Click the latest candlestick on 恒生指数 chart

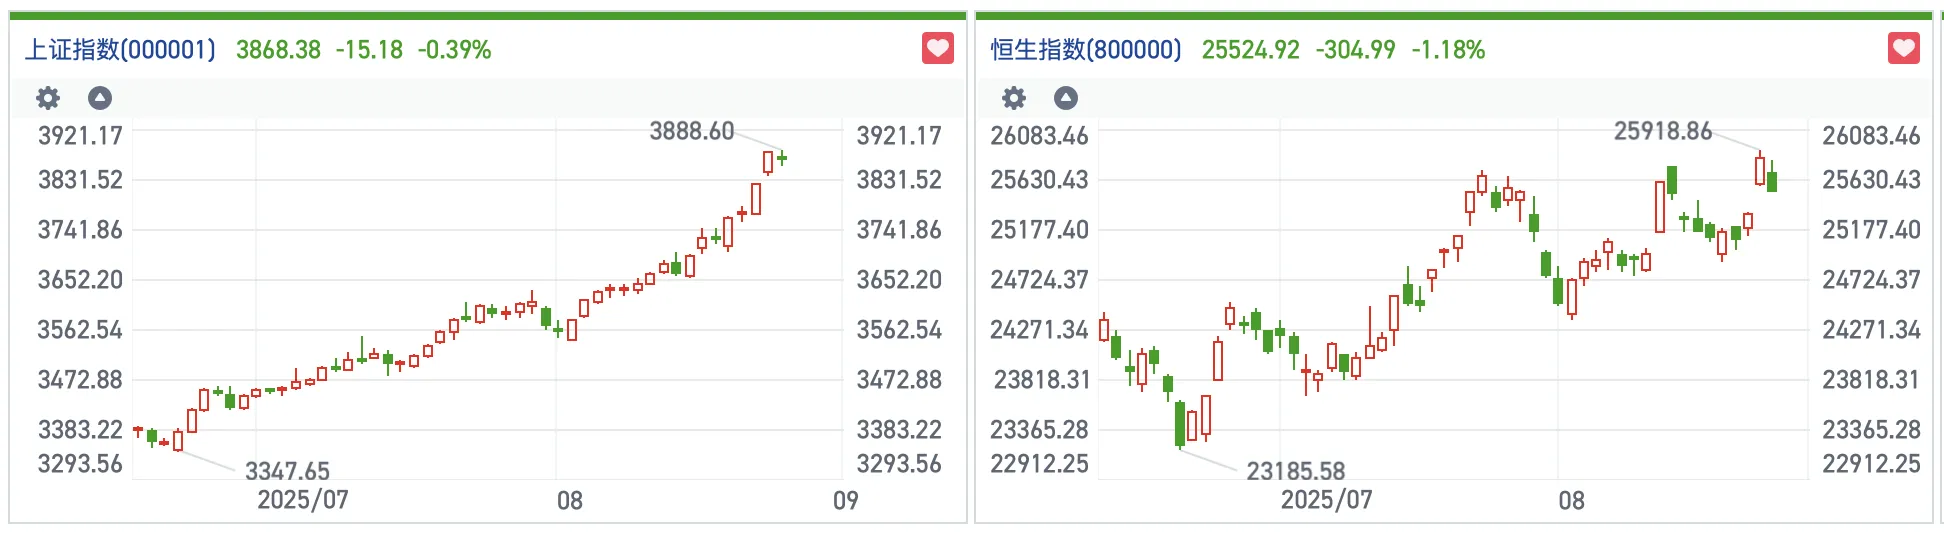(1772, 180)
